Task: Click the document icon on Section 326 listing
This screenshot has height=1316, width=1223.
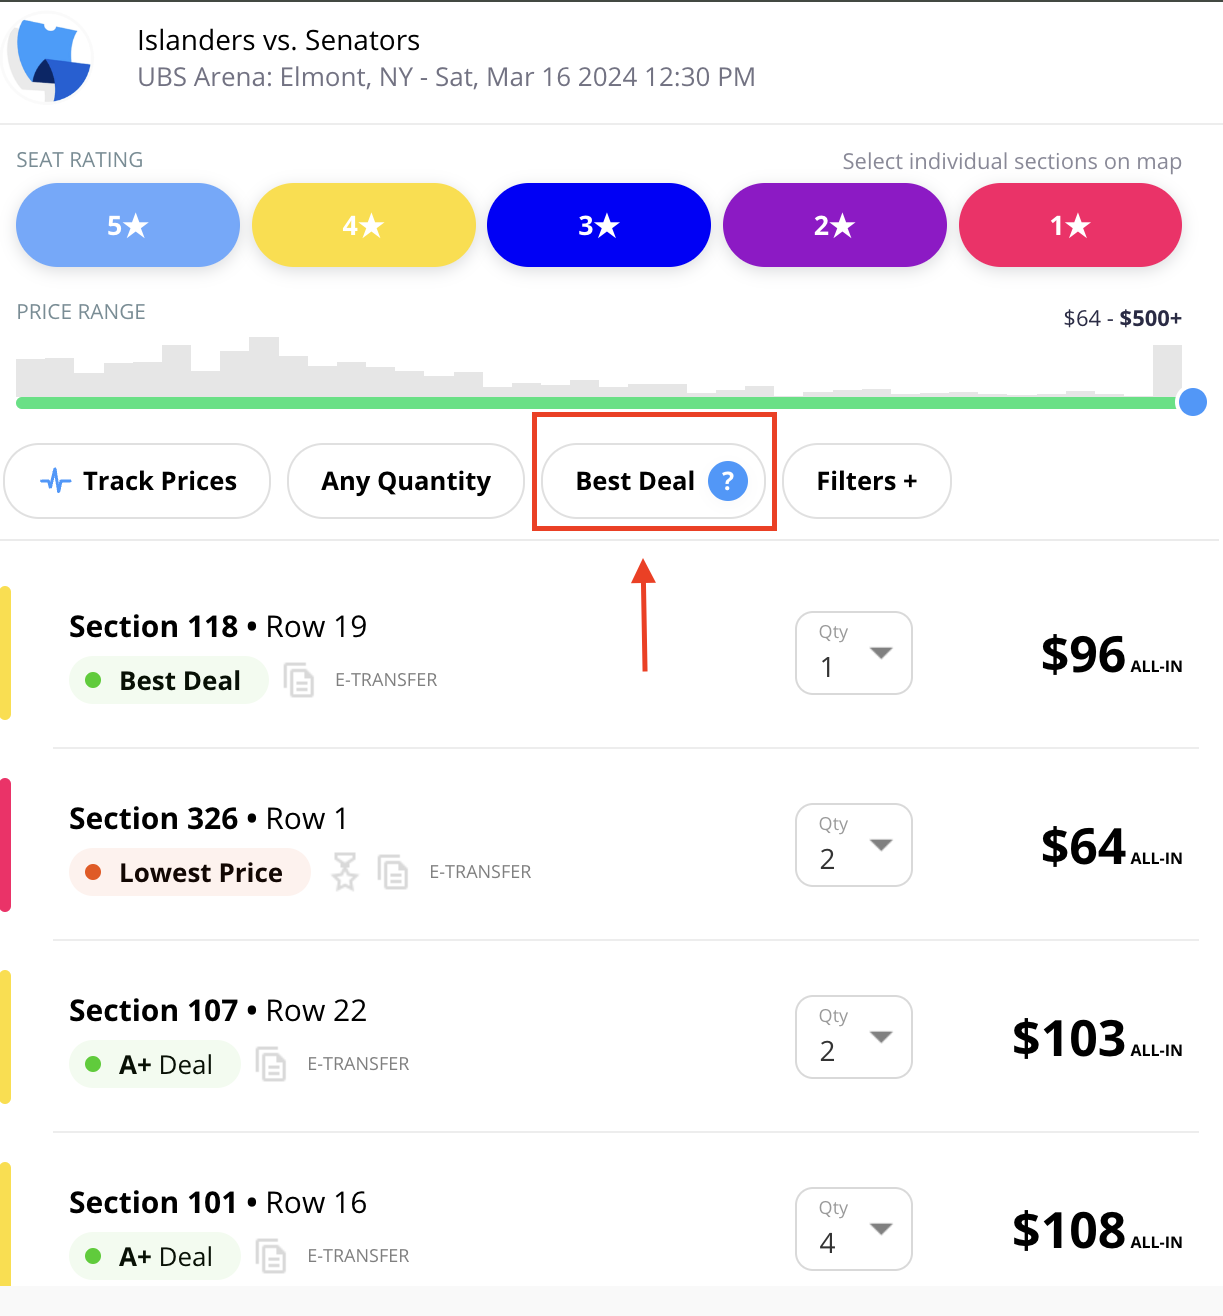Action: click(393, 872)
